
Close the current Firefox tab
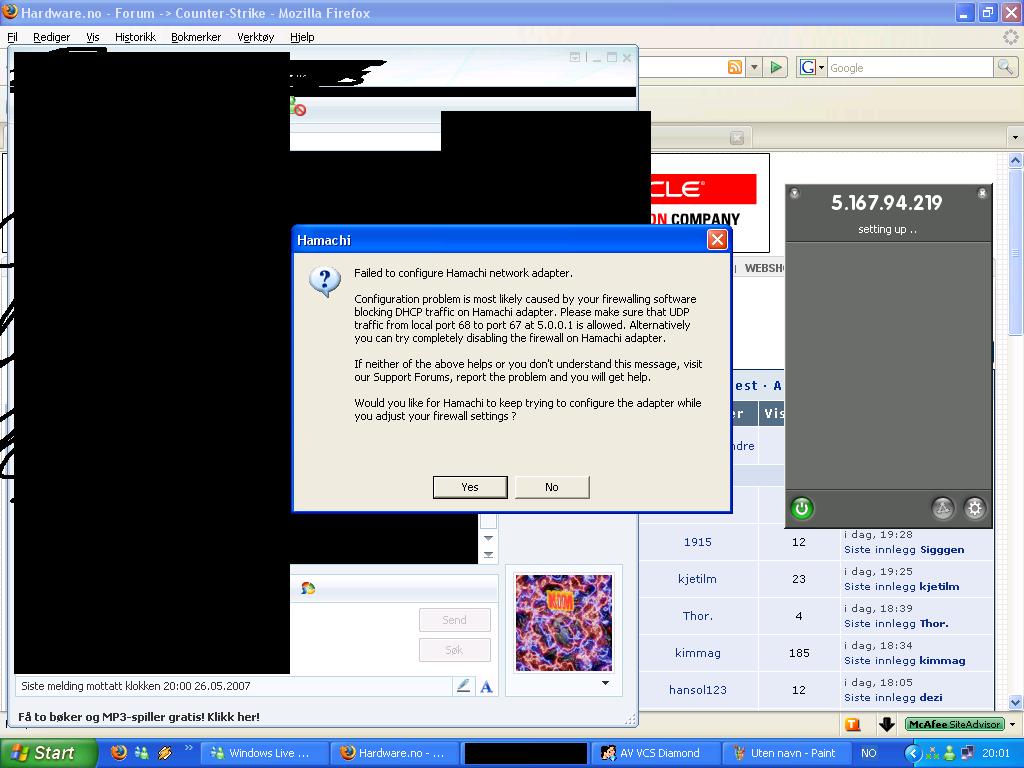pos(737,138)
